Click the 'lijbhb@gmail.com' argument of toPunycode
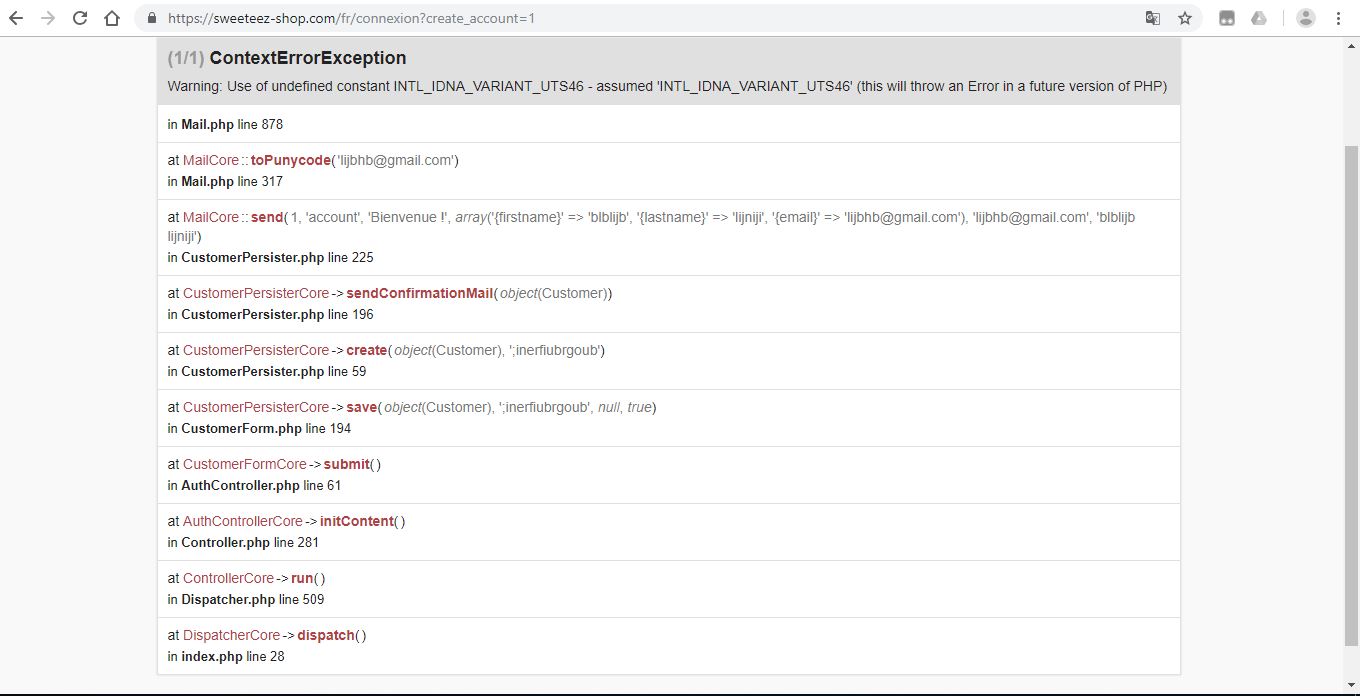 pos(395,160)
